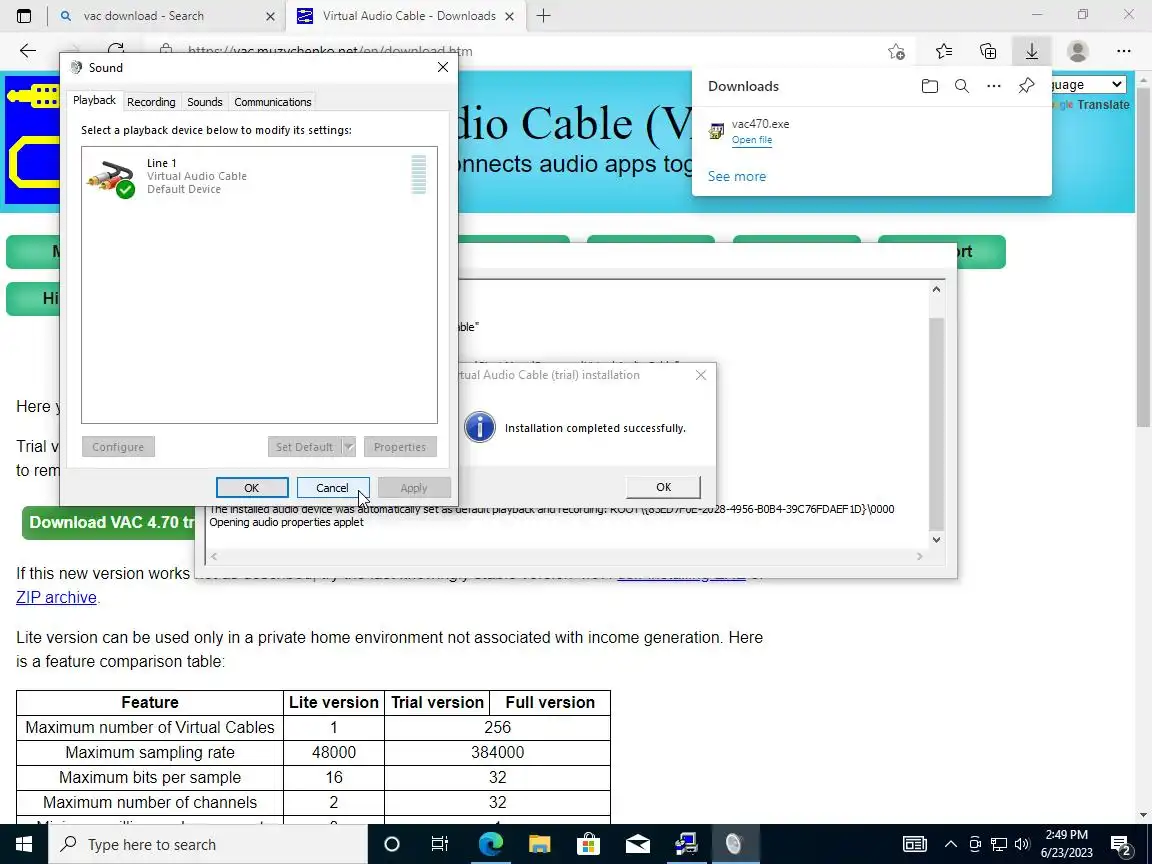Close the vac download Search tab

click(270, 16)
